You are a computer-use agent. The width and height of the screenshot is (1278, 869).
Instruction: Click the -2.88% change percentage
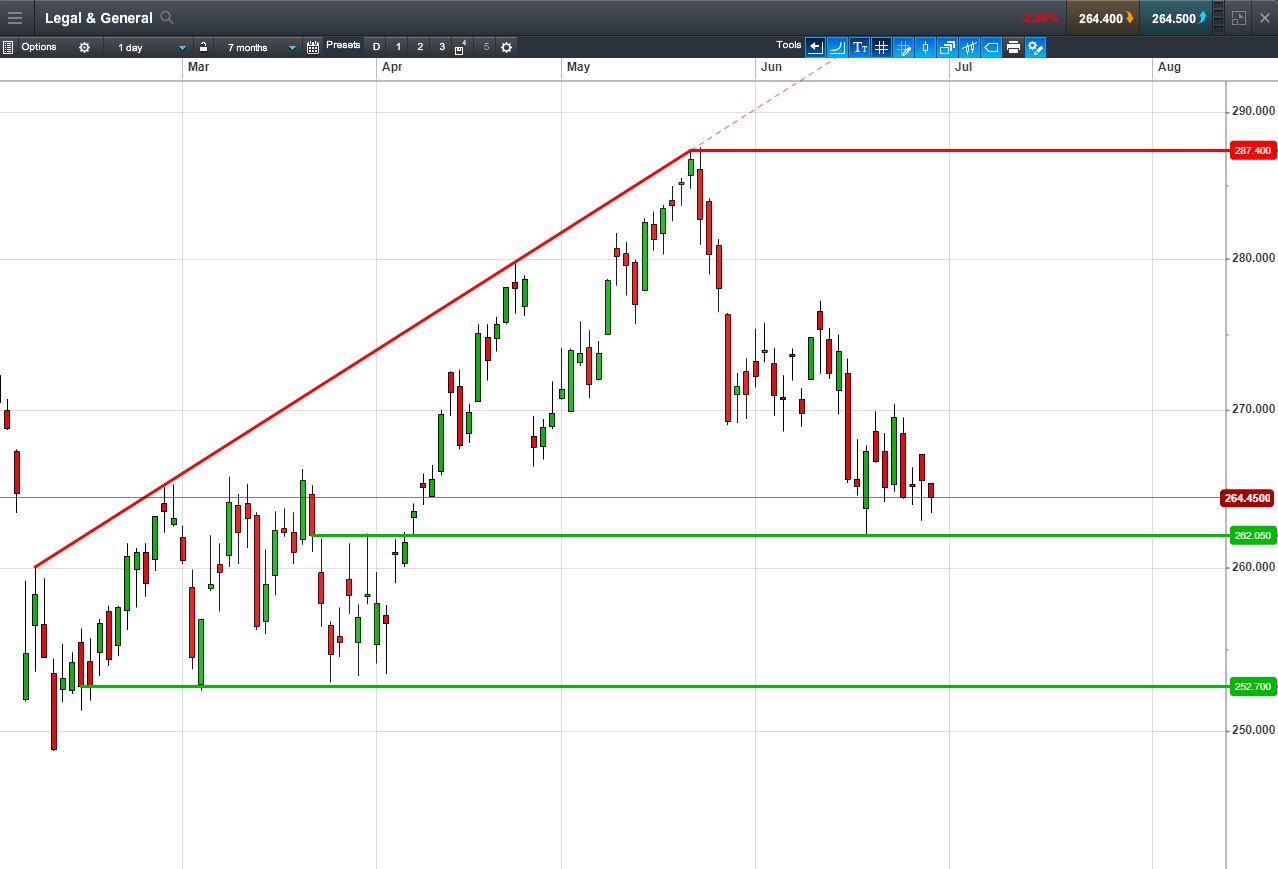(x=1039, y=19)
